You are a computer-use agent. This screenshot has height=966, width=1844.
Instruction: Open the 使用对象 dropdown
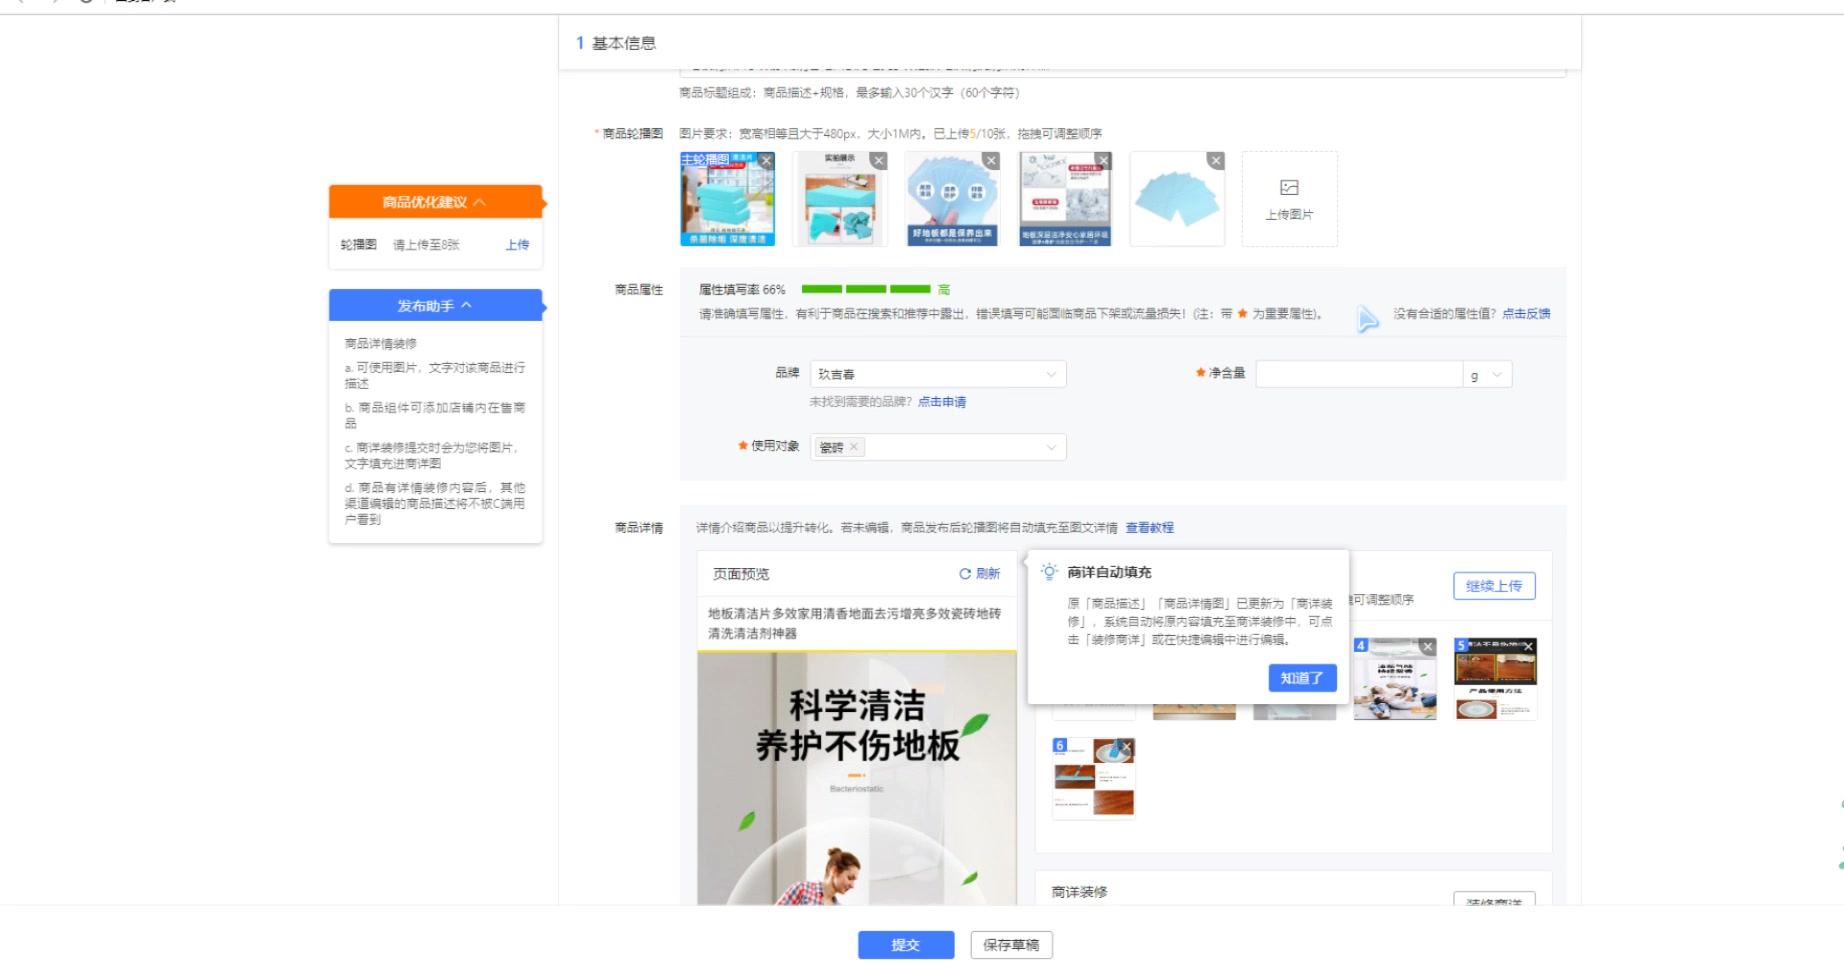pyautogui.click(x=938, y=447)
